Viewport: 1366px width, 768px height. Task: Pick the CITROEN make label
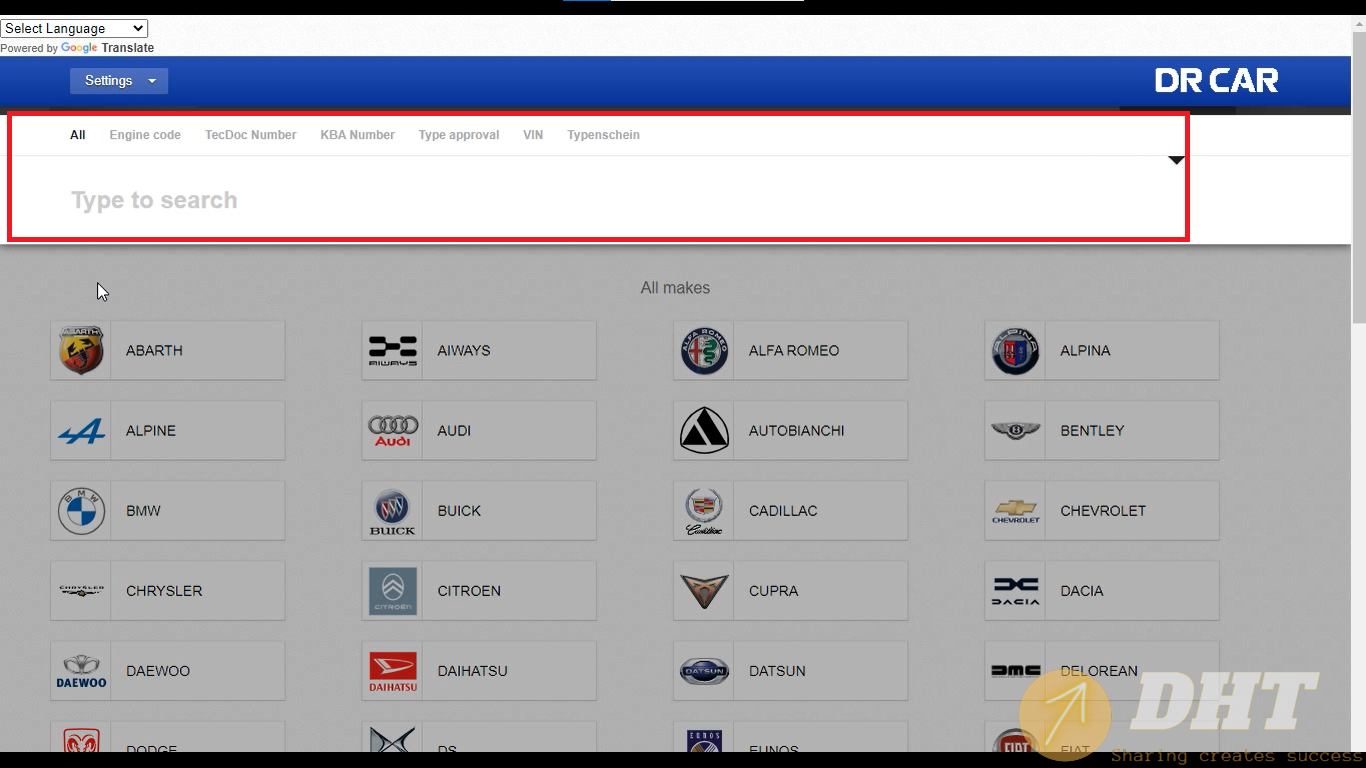pos(469,591)
